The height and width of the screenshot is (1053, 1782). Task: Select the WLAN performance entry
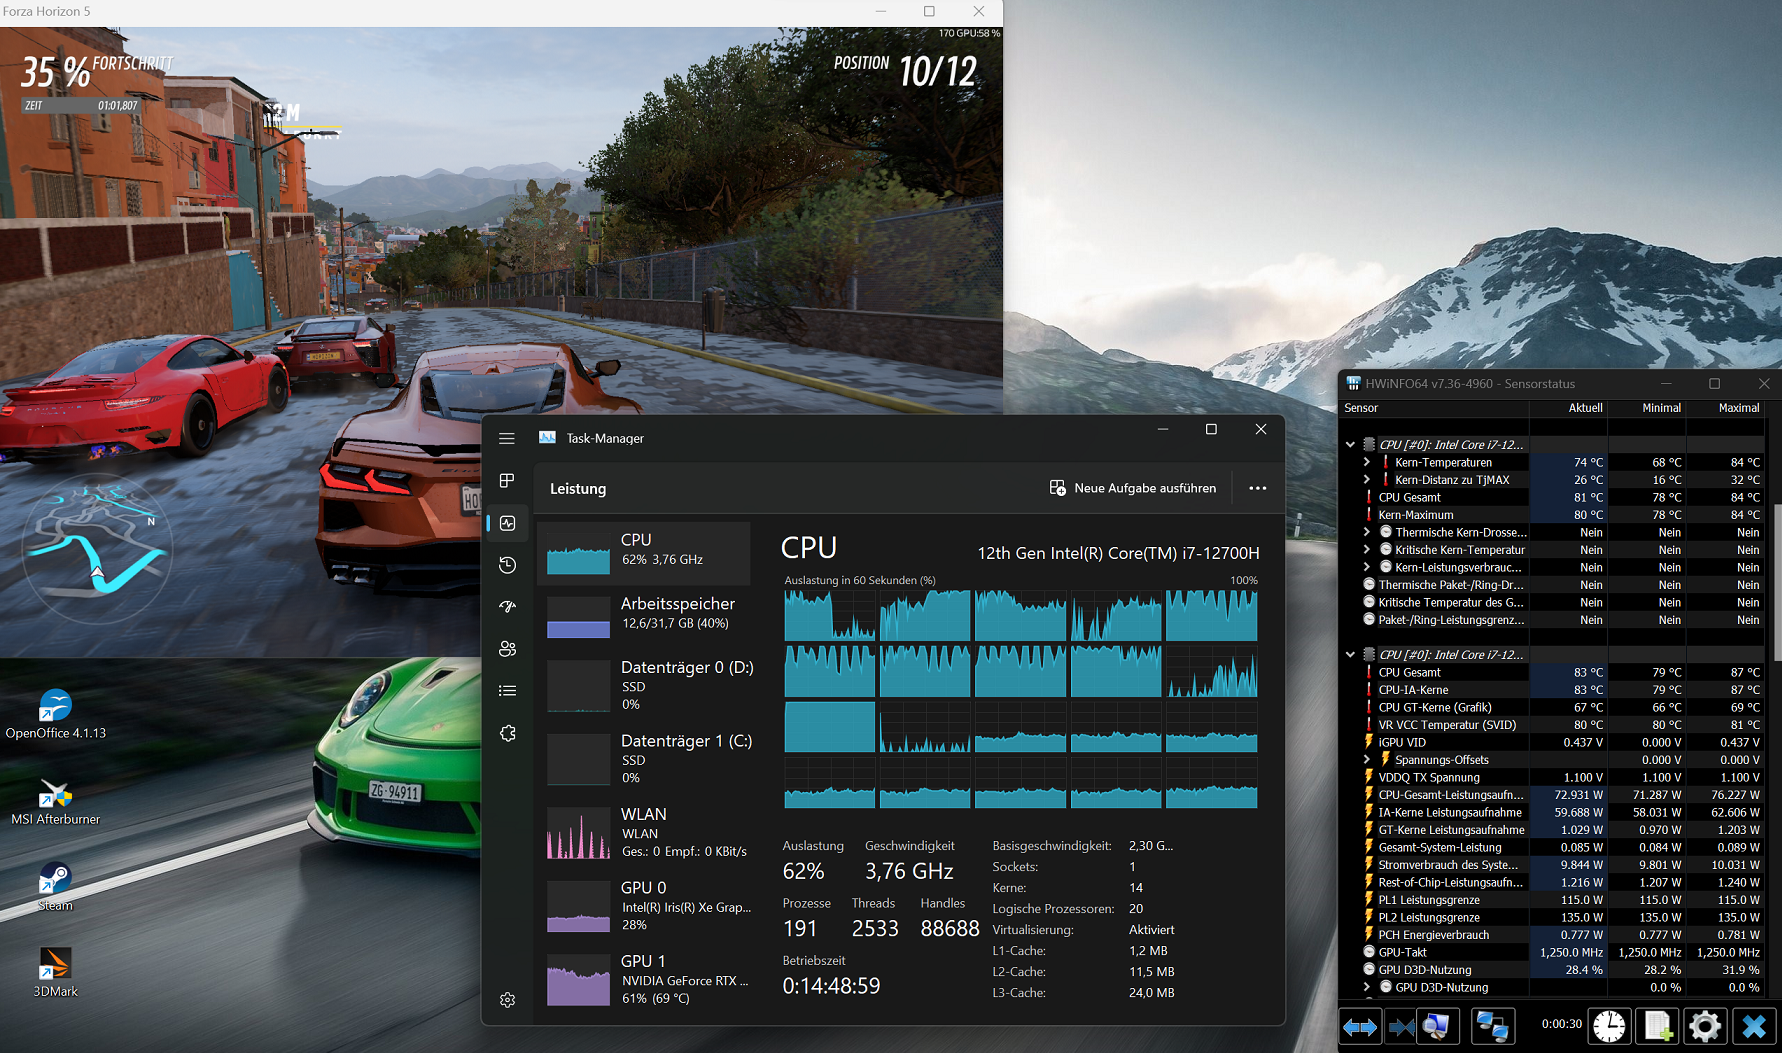pos(644,832)
